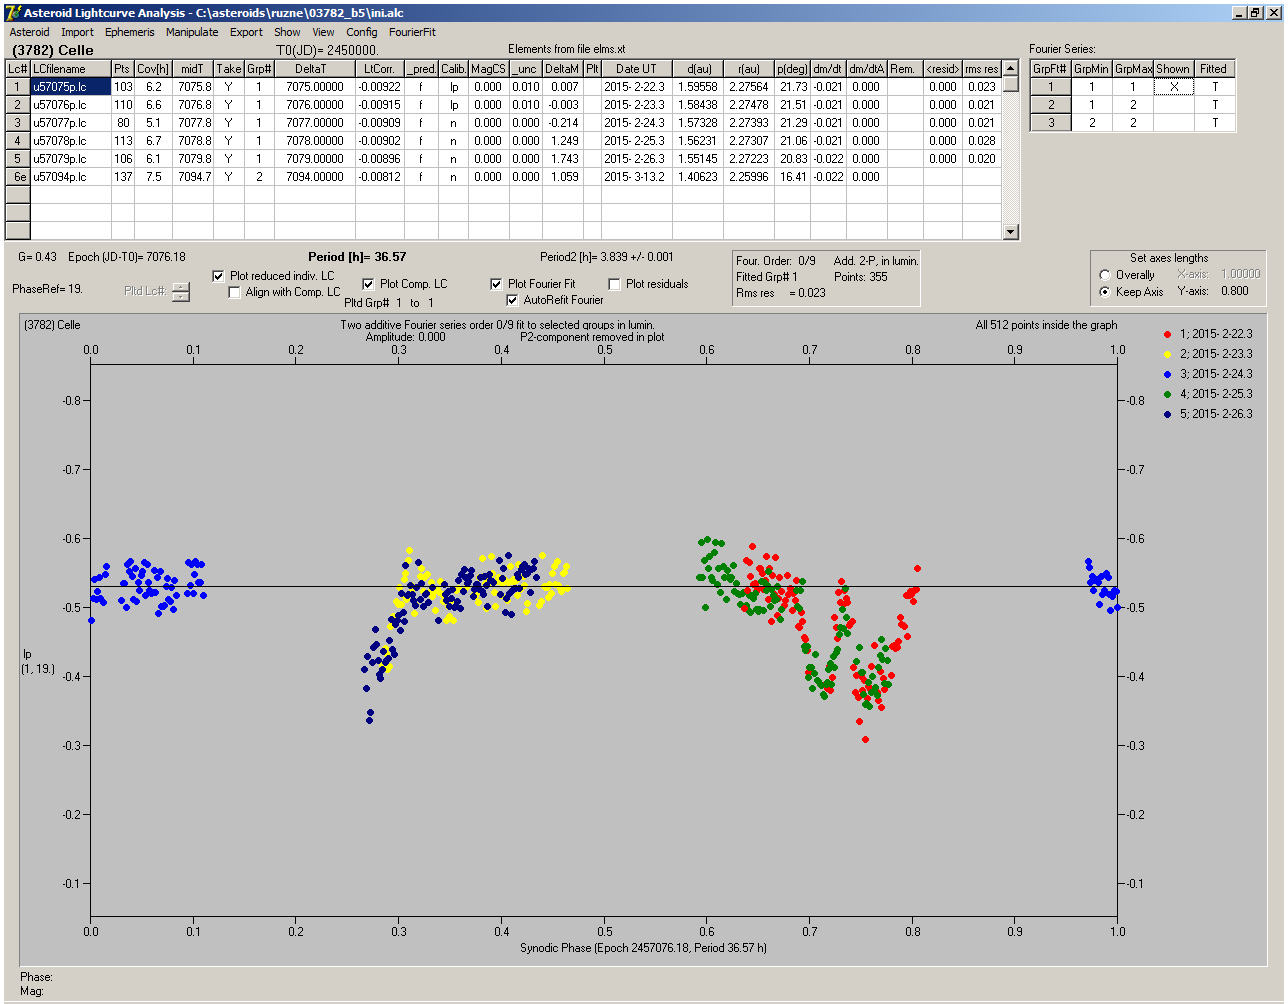Viewport: 1288px width, 1004px height.
Task: Open the Export menu
Action: click(x=246, y=32)
